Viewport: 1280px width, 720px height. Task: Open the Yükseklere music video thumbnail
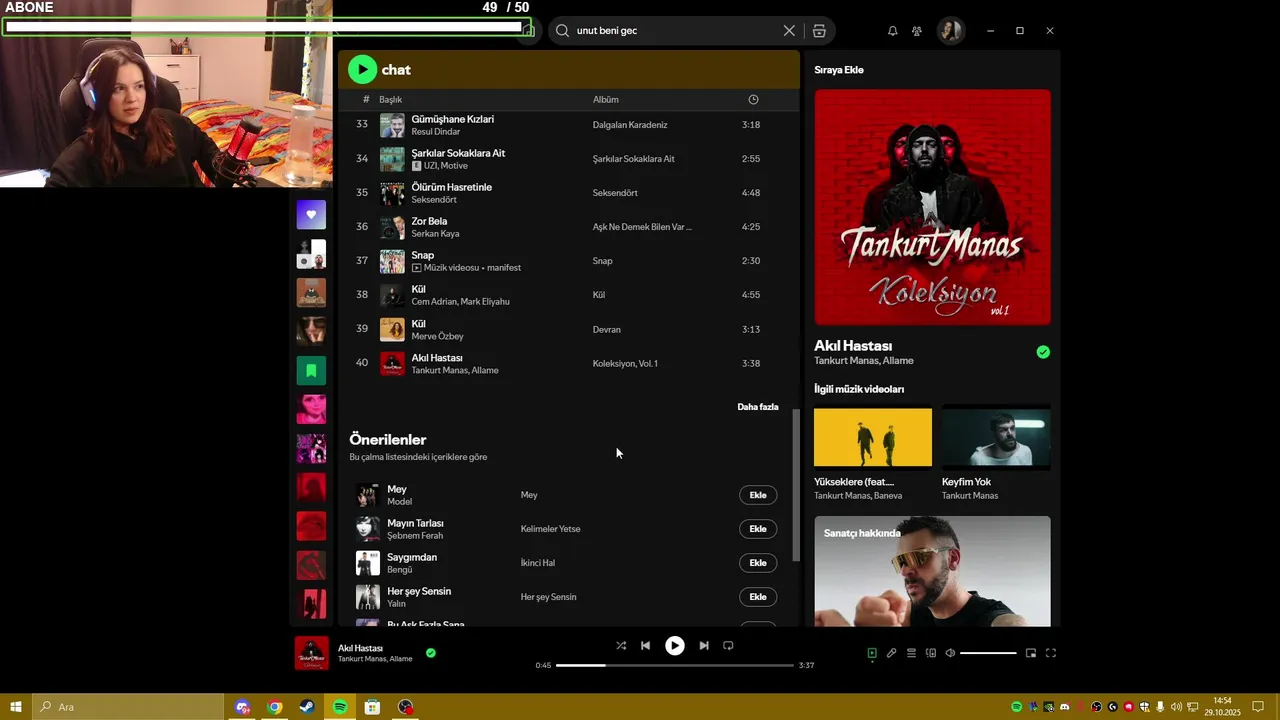(873, 437)
